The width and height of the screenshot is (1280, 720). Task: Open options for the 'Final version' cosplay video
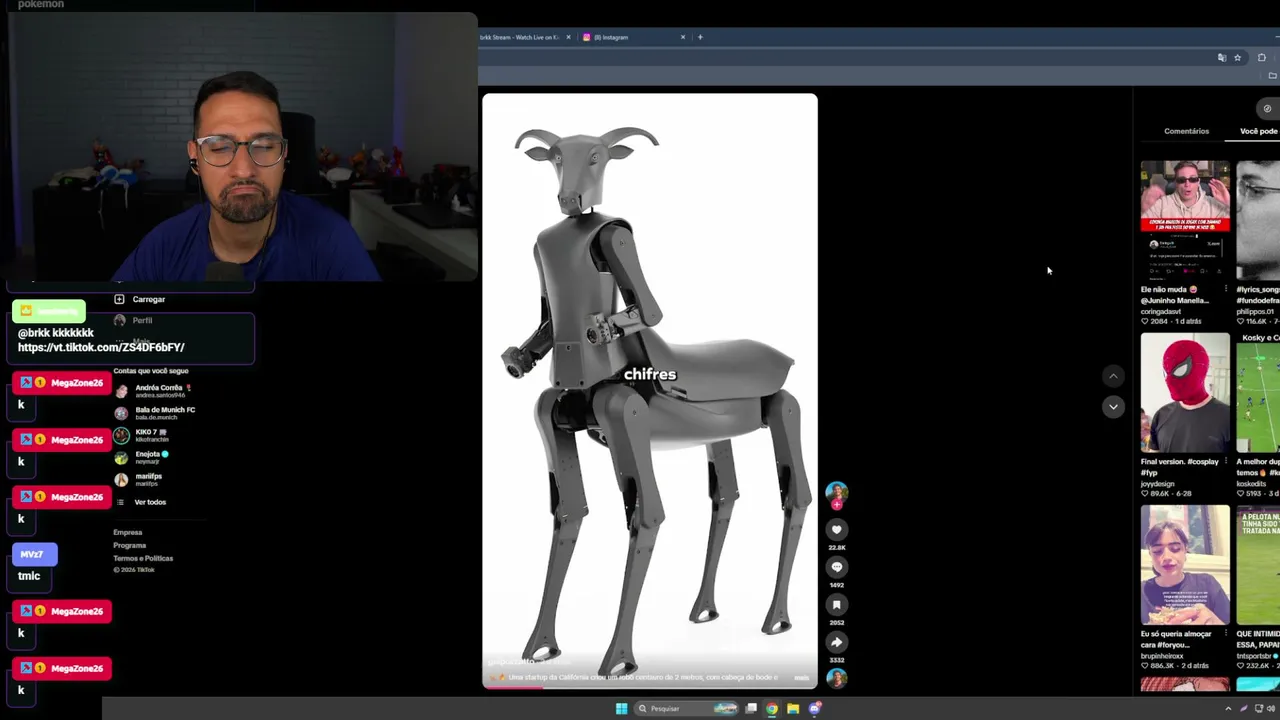pos(1226,462)
